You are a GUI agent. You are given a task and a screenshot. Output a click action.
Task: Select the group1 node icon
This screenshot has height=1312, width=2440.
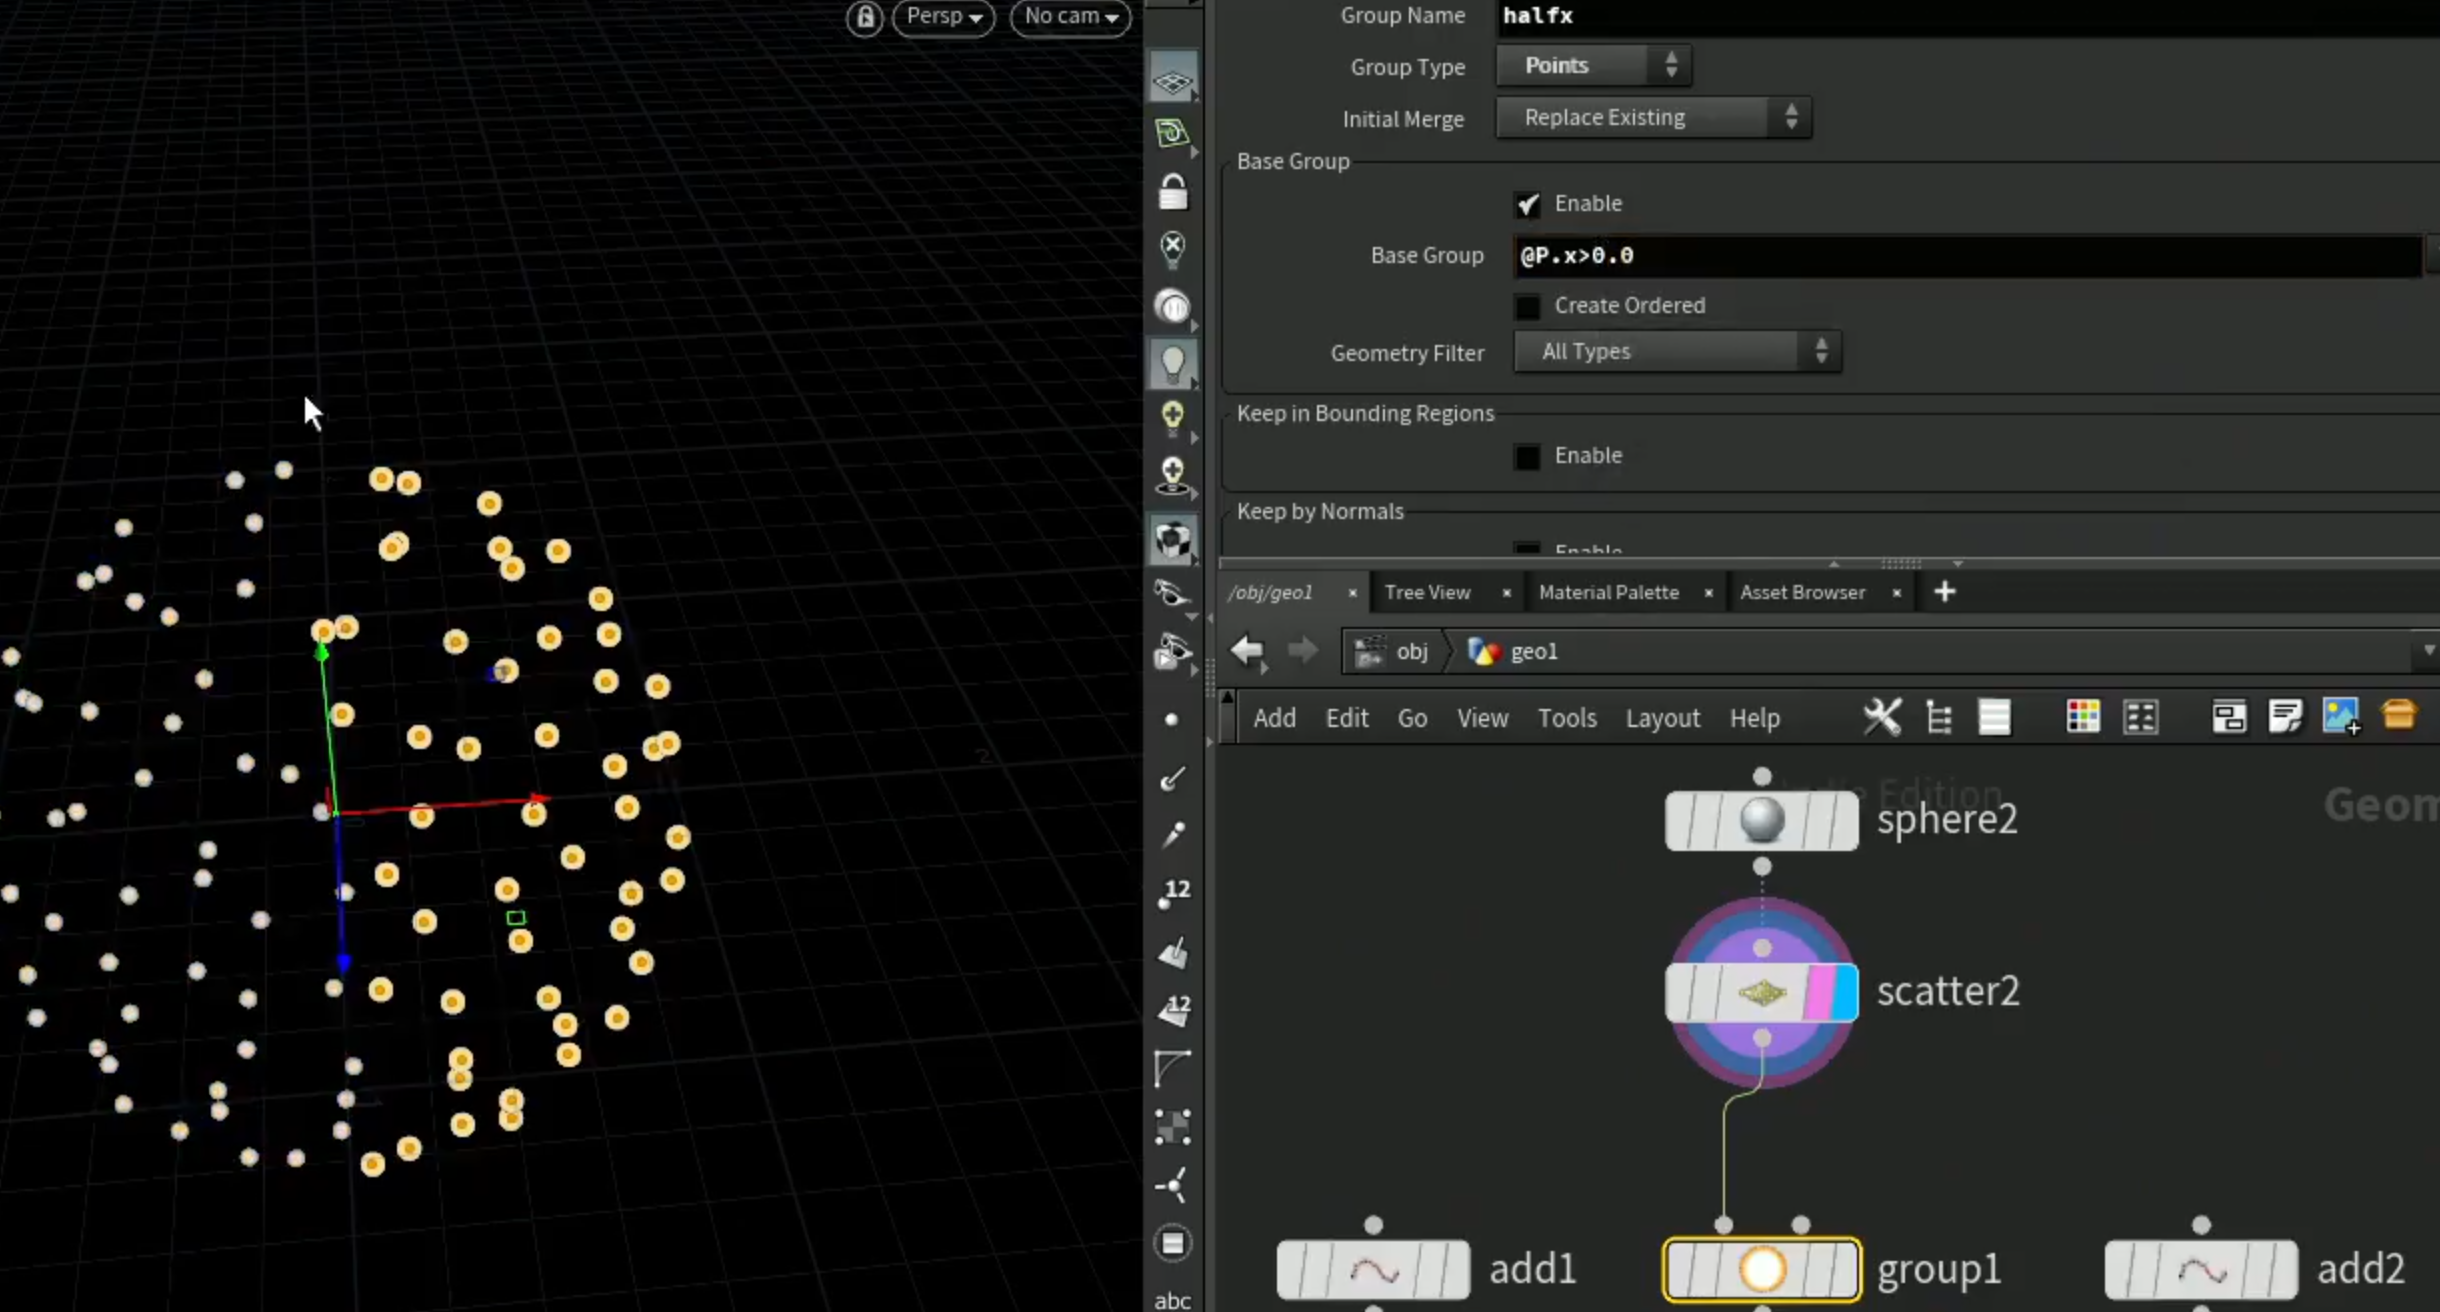[x=1762, y=1269]
